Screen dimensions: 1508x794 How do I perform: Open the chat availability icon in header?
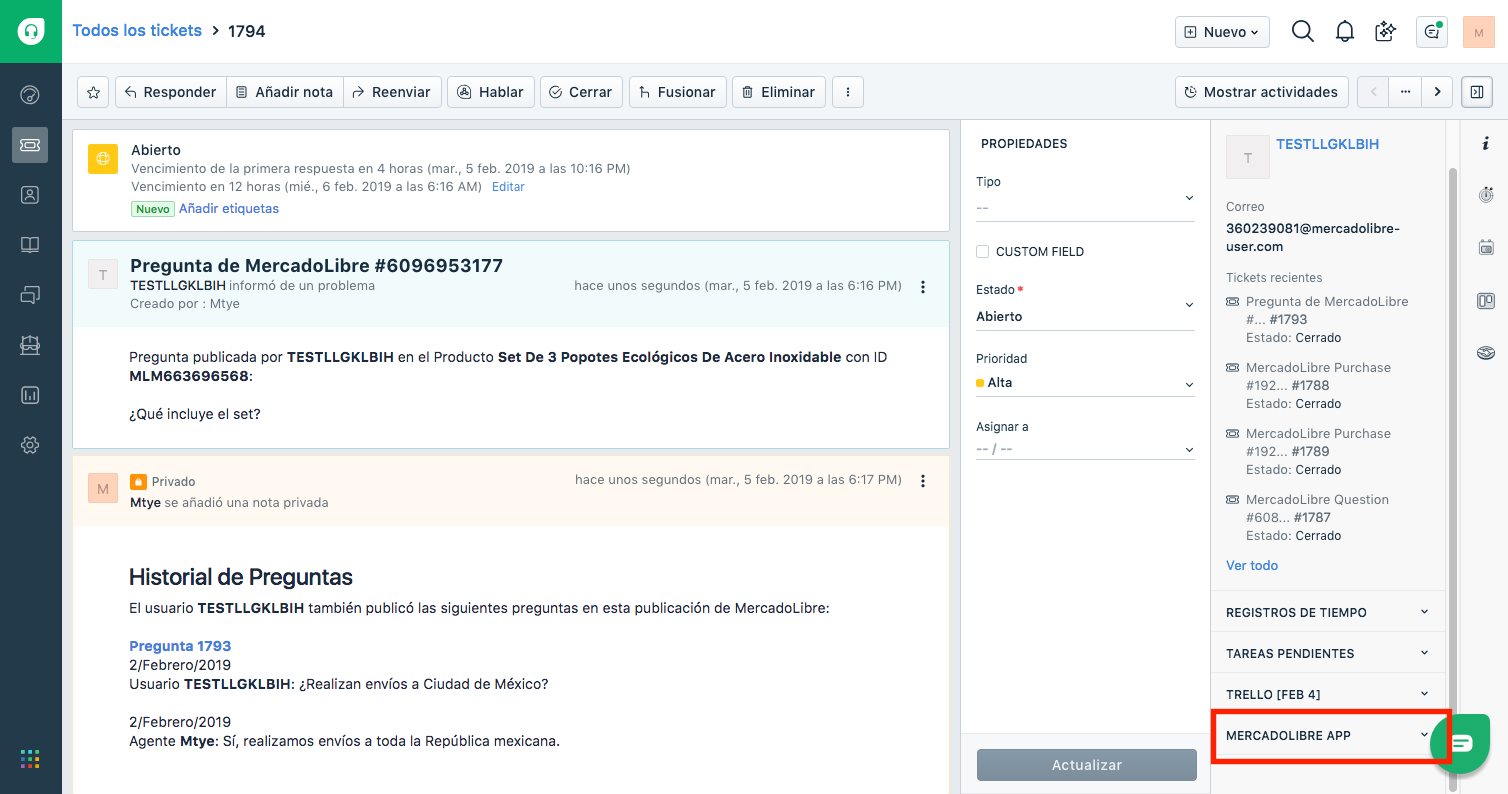click(1432, 32)
